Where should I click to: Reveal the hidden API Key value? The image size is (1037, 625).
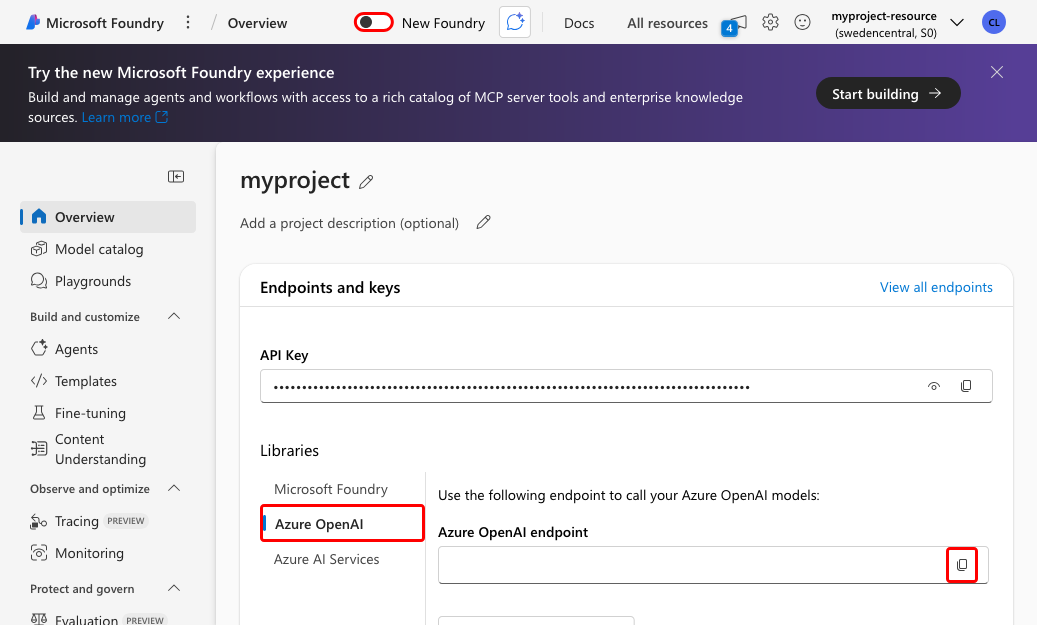click(x=933, y=386)
